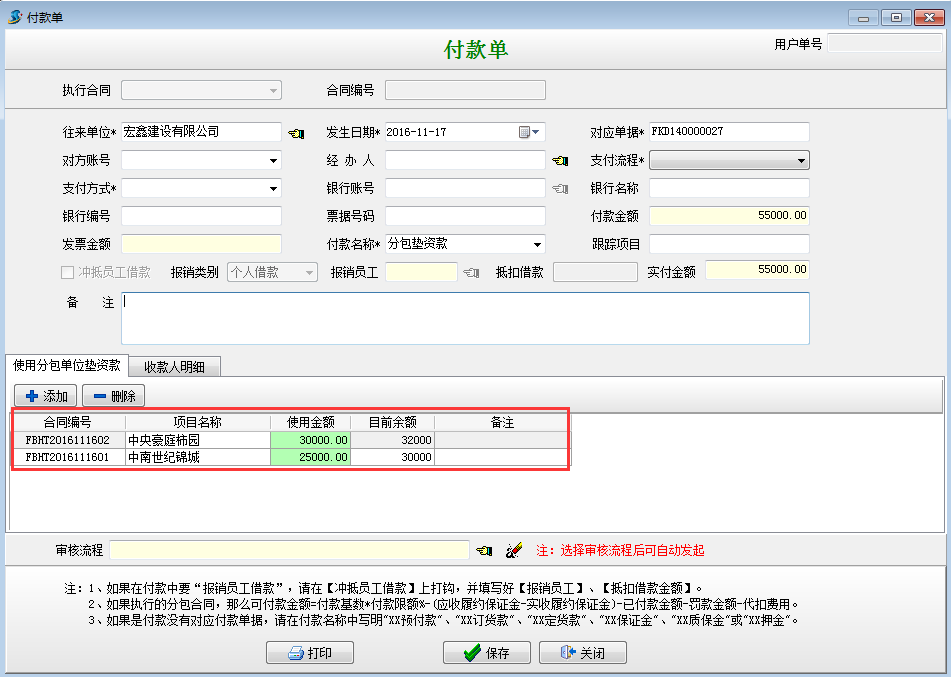951x677 pixels.
Task: Click the pen icon next to 审核流程
Action: tap(514, 550)
